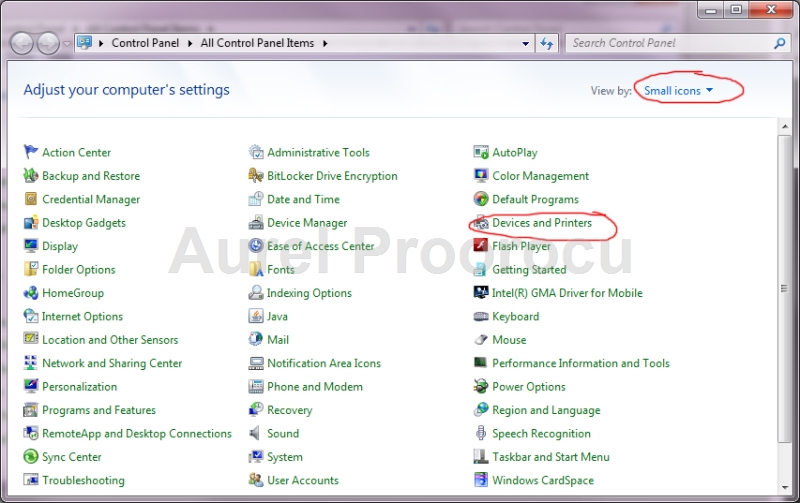Open Notification Area Icons link
Image resolution: width=800 pixels, height=503 pixels.
[x=324, y=363]
